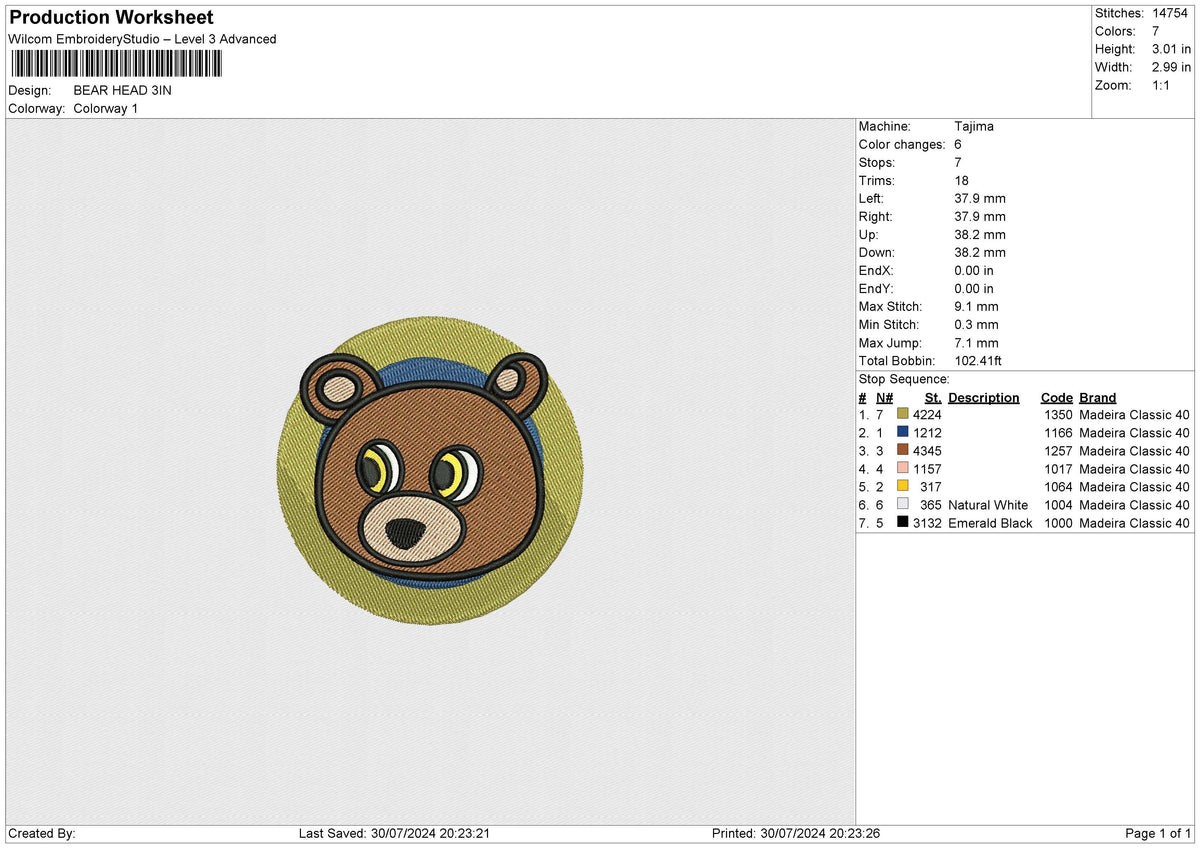This screenshot has height=848, width=1200.
Task: Click the barcode under the worksheet title
Action: tap(117, 65)
